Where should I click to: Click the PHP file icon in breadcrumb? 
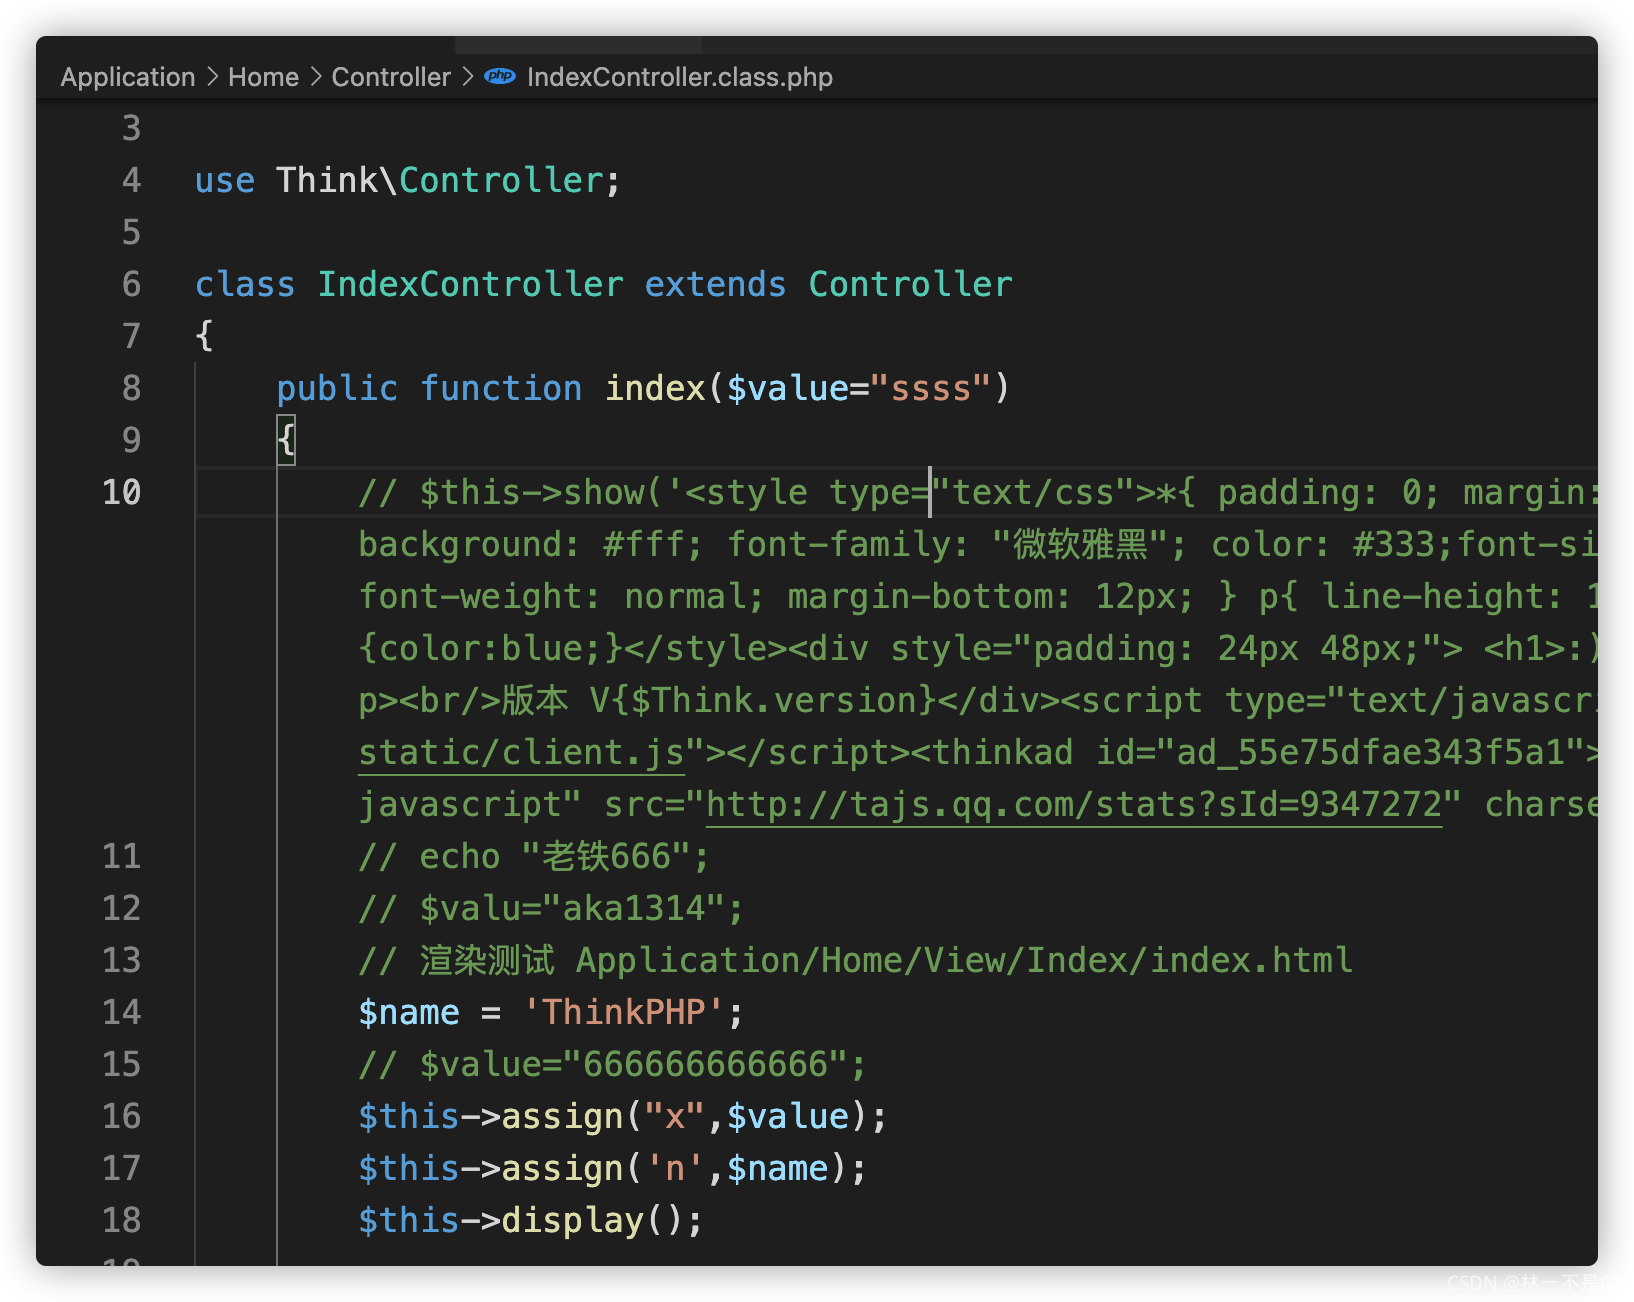coord(499,76)
